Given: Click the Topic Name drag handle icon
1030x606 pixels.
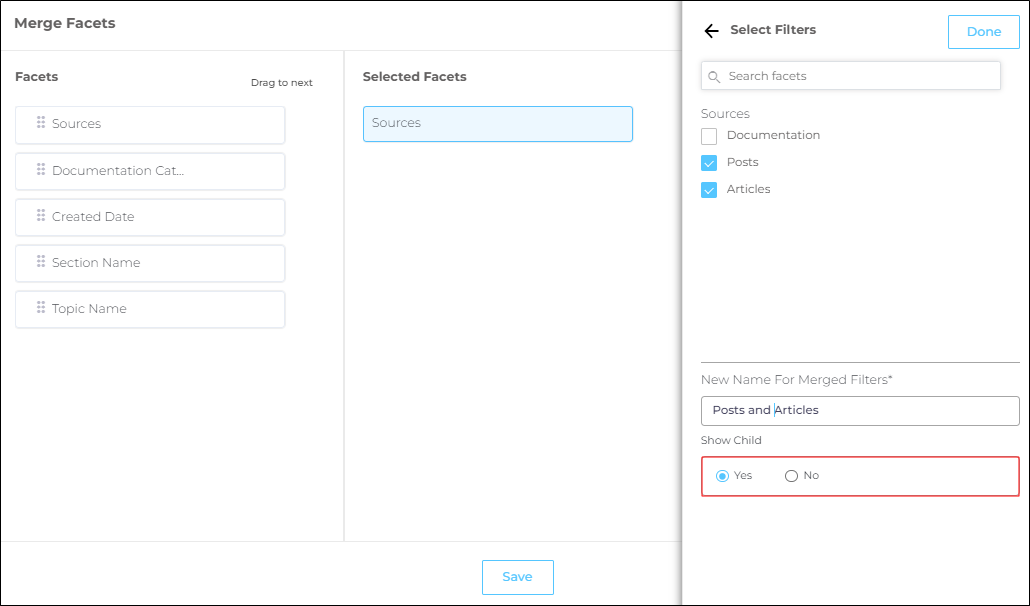Looking at the screenshot, I should click(x=41, y=308).
